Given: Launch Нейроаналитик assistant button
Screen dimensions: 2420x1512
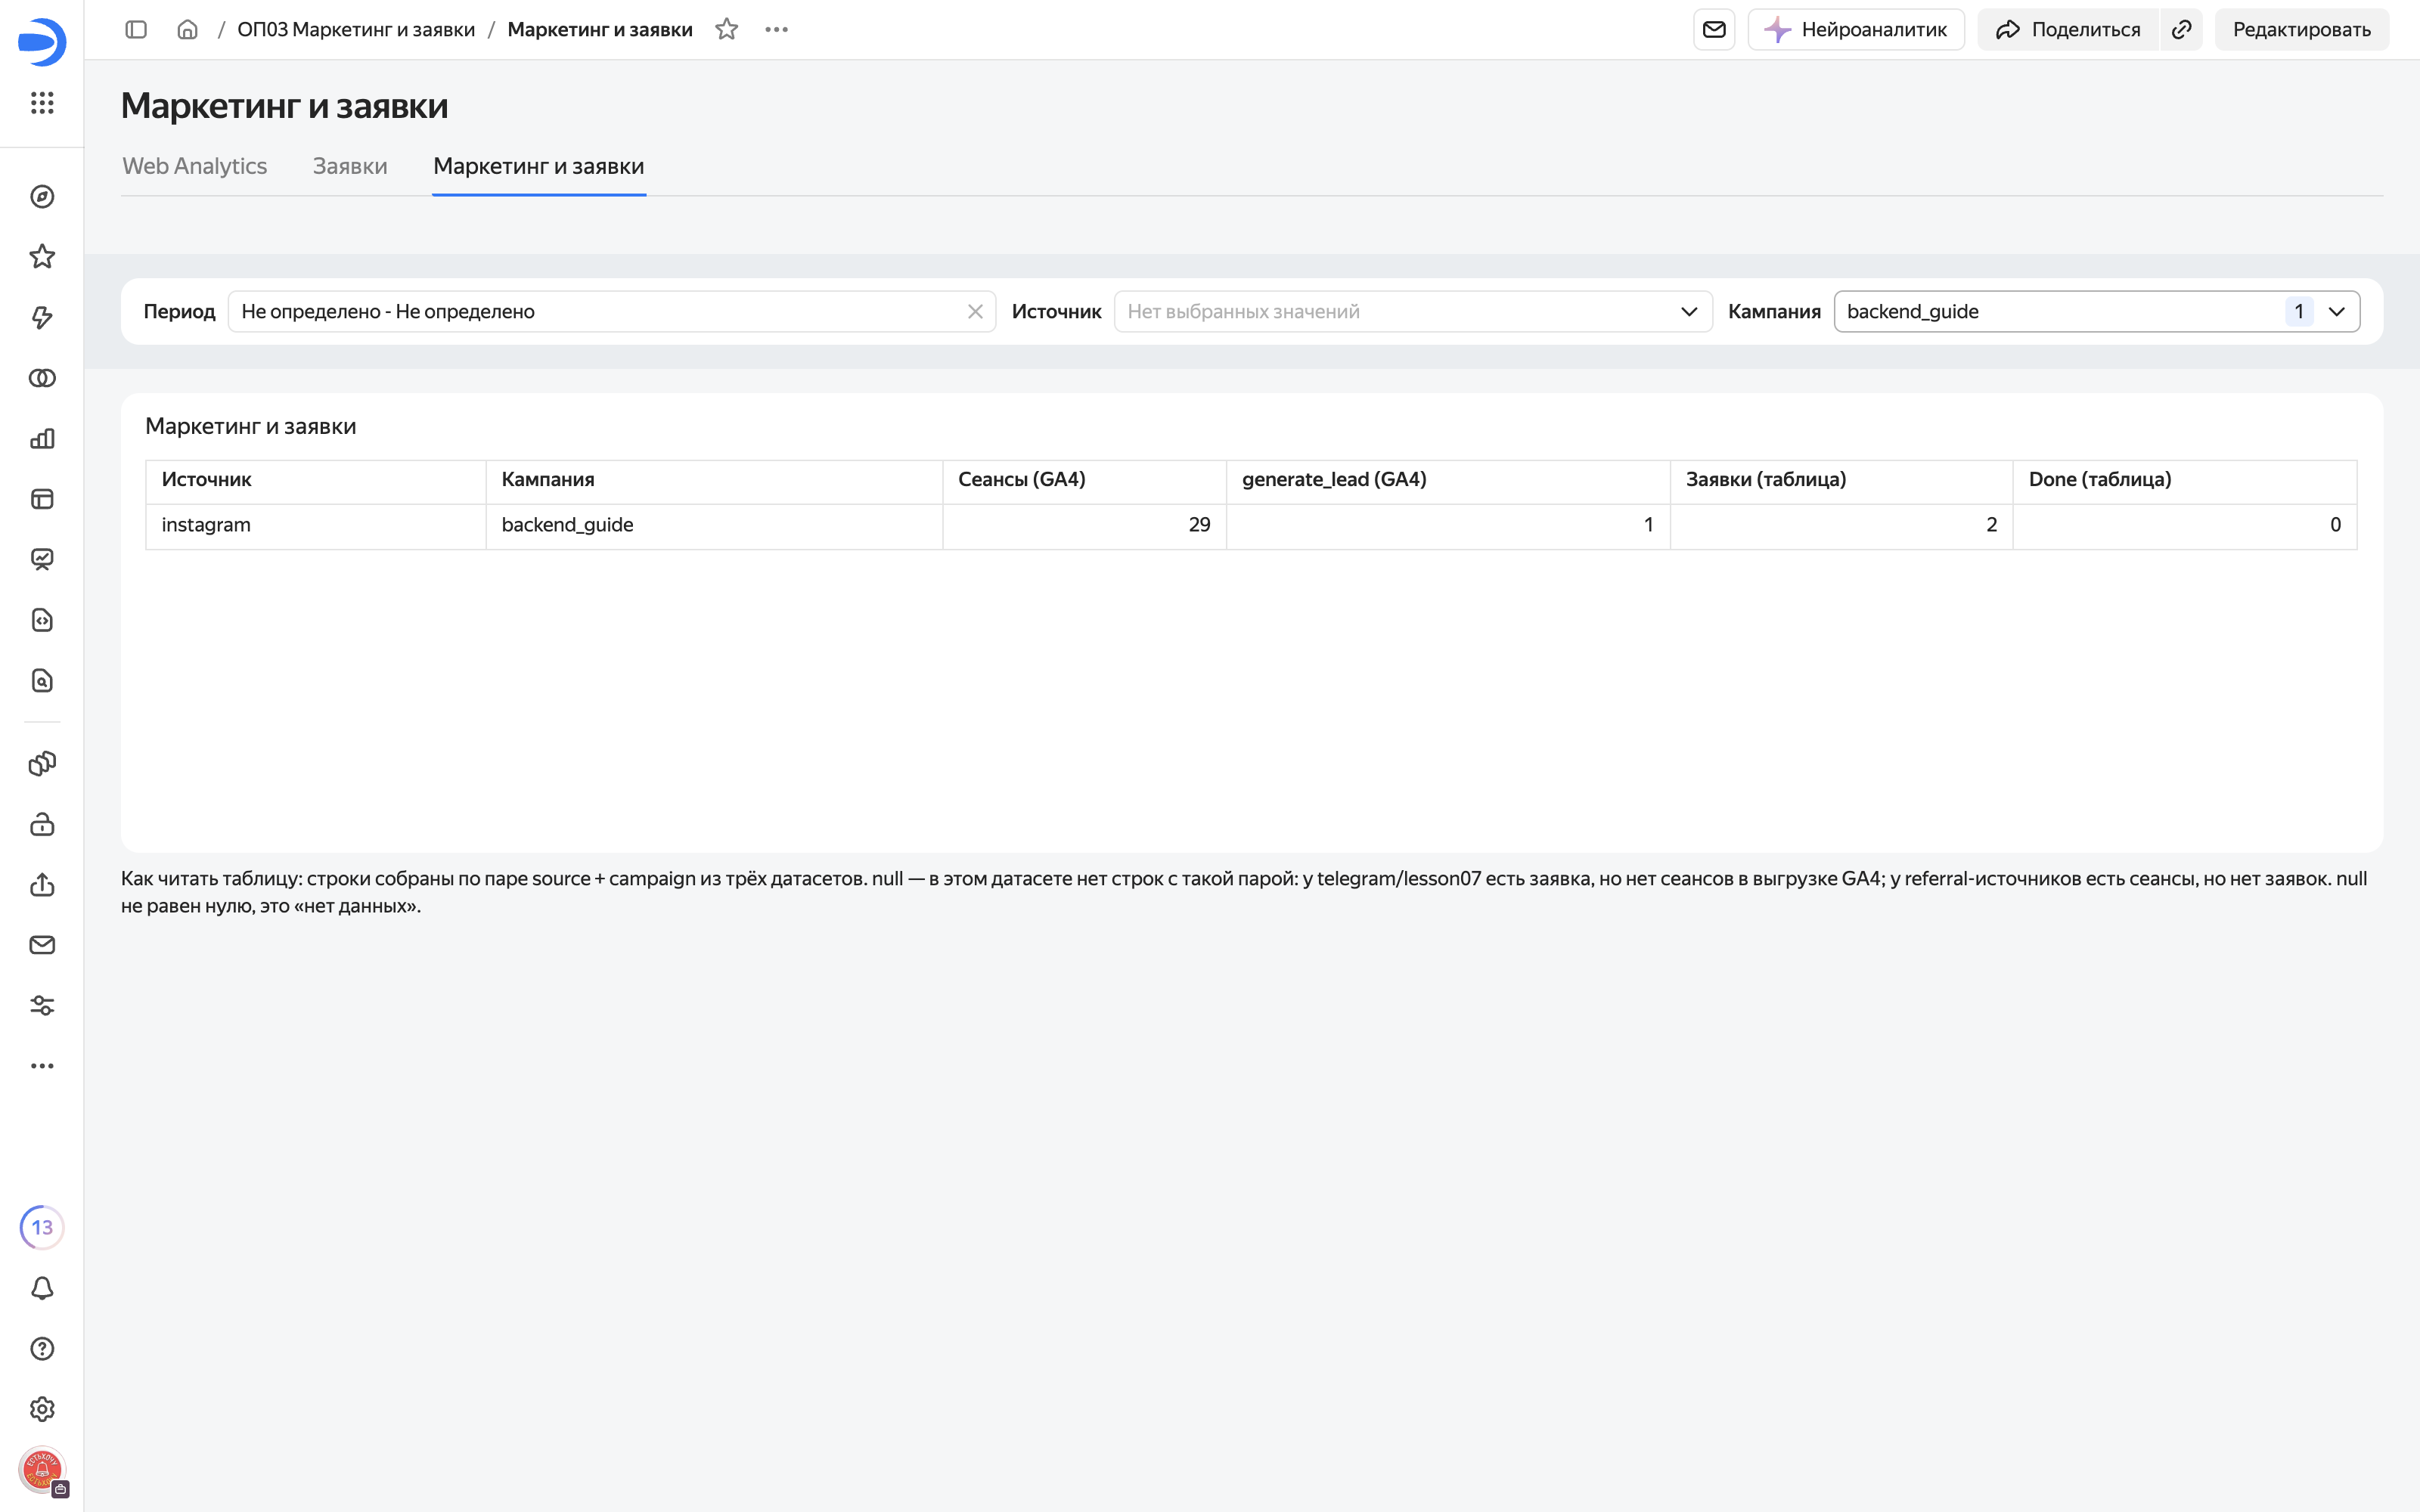Looking at the screenshot, I should [x=1856, y=30].
